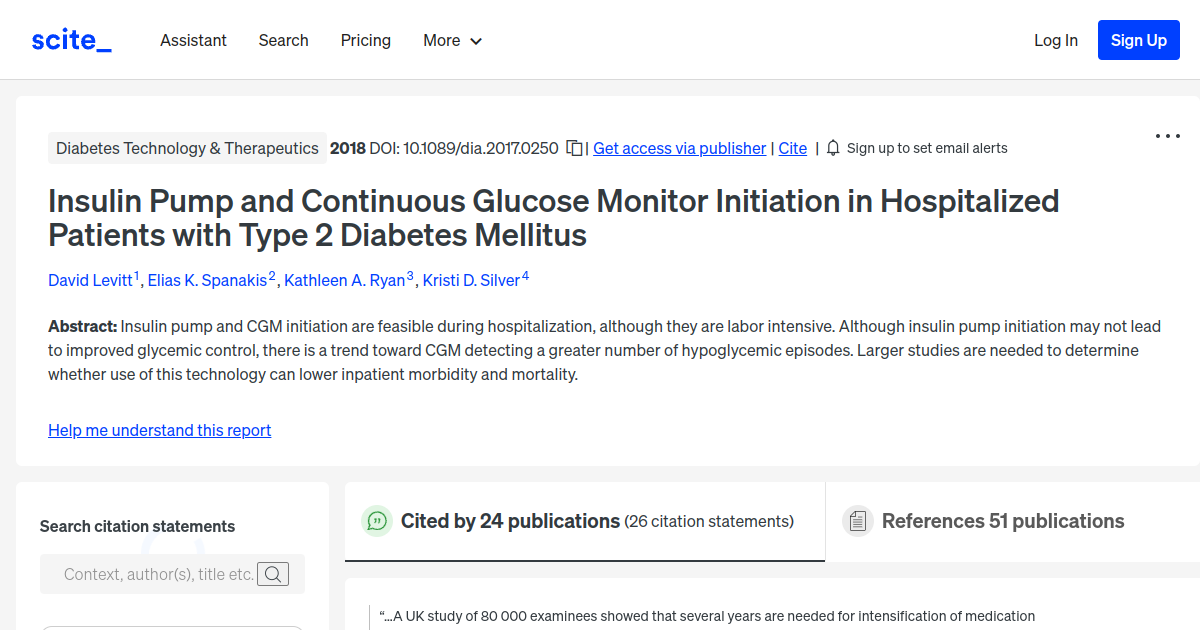Select the Assistant navigation item

tap(193, 40)
